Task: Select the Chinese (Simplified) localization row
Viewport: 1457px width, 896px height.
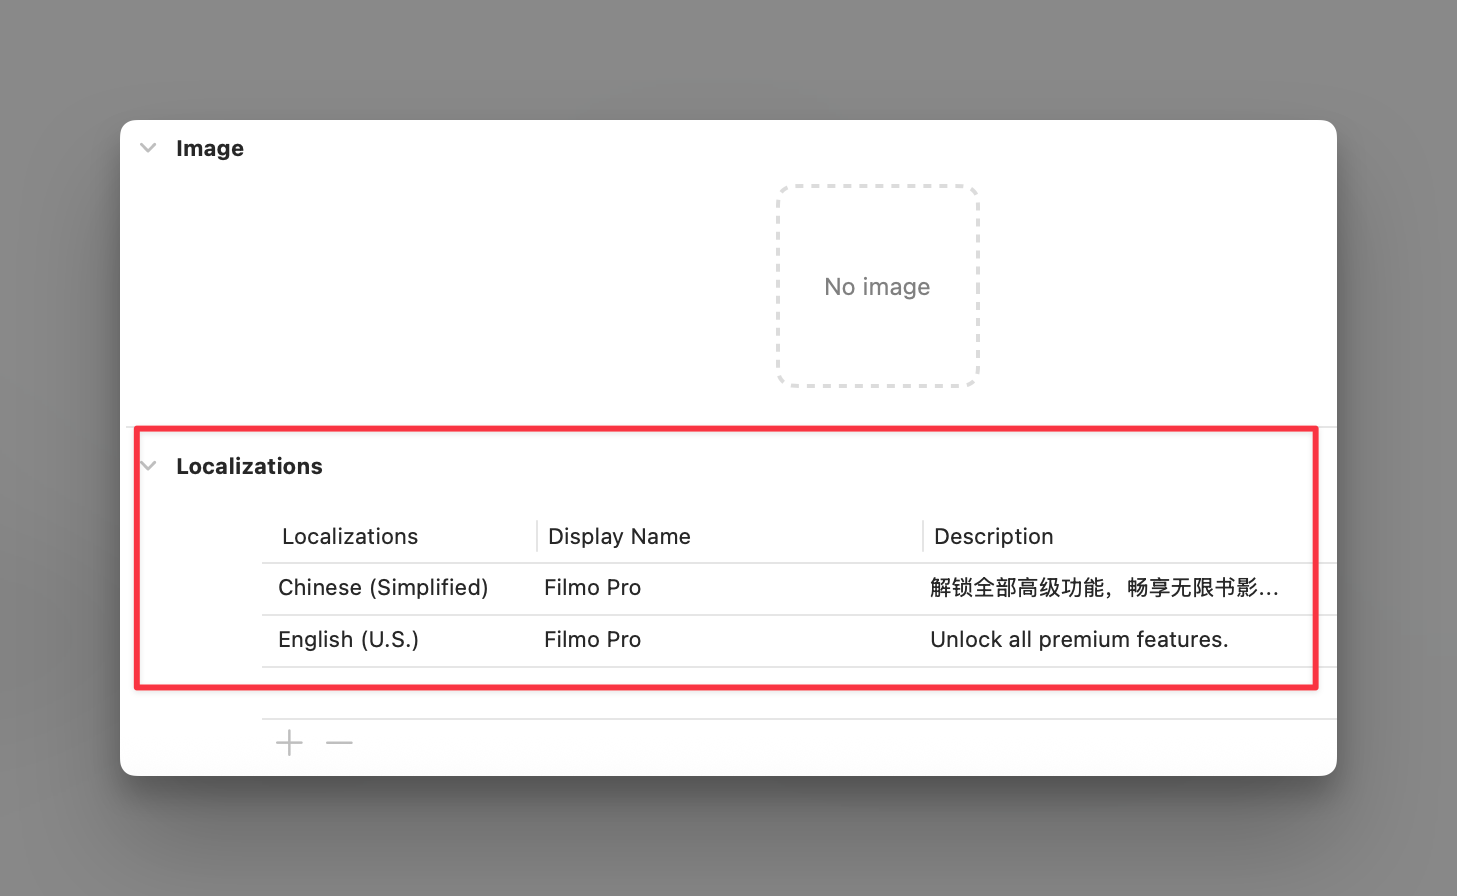Action: tap(383, 588)
